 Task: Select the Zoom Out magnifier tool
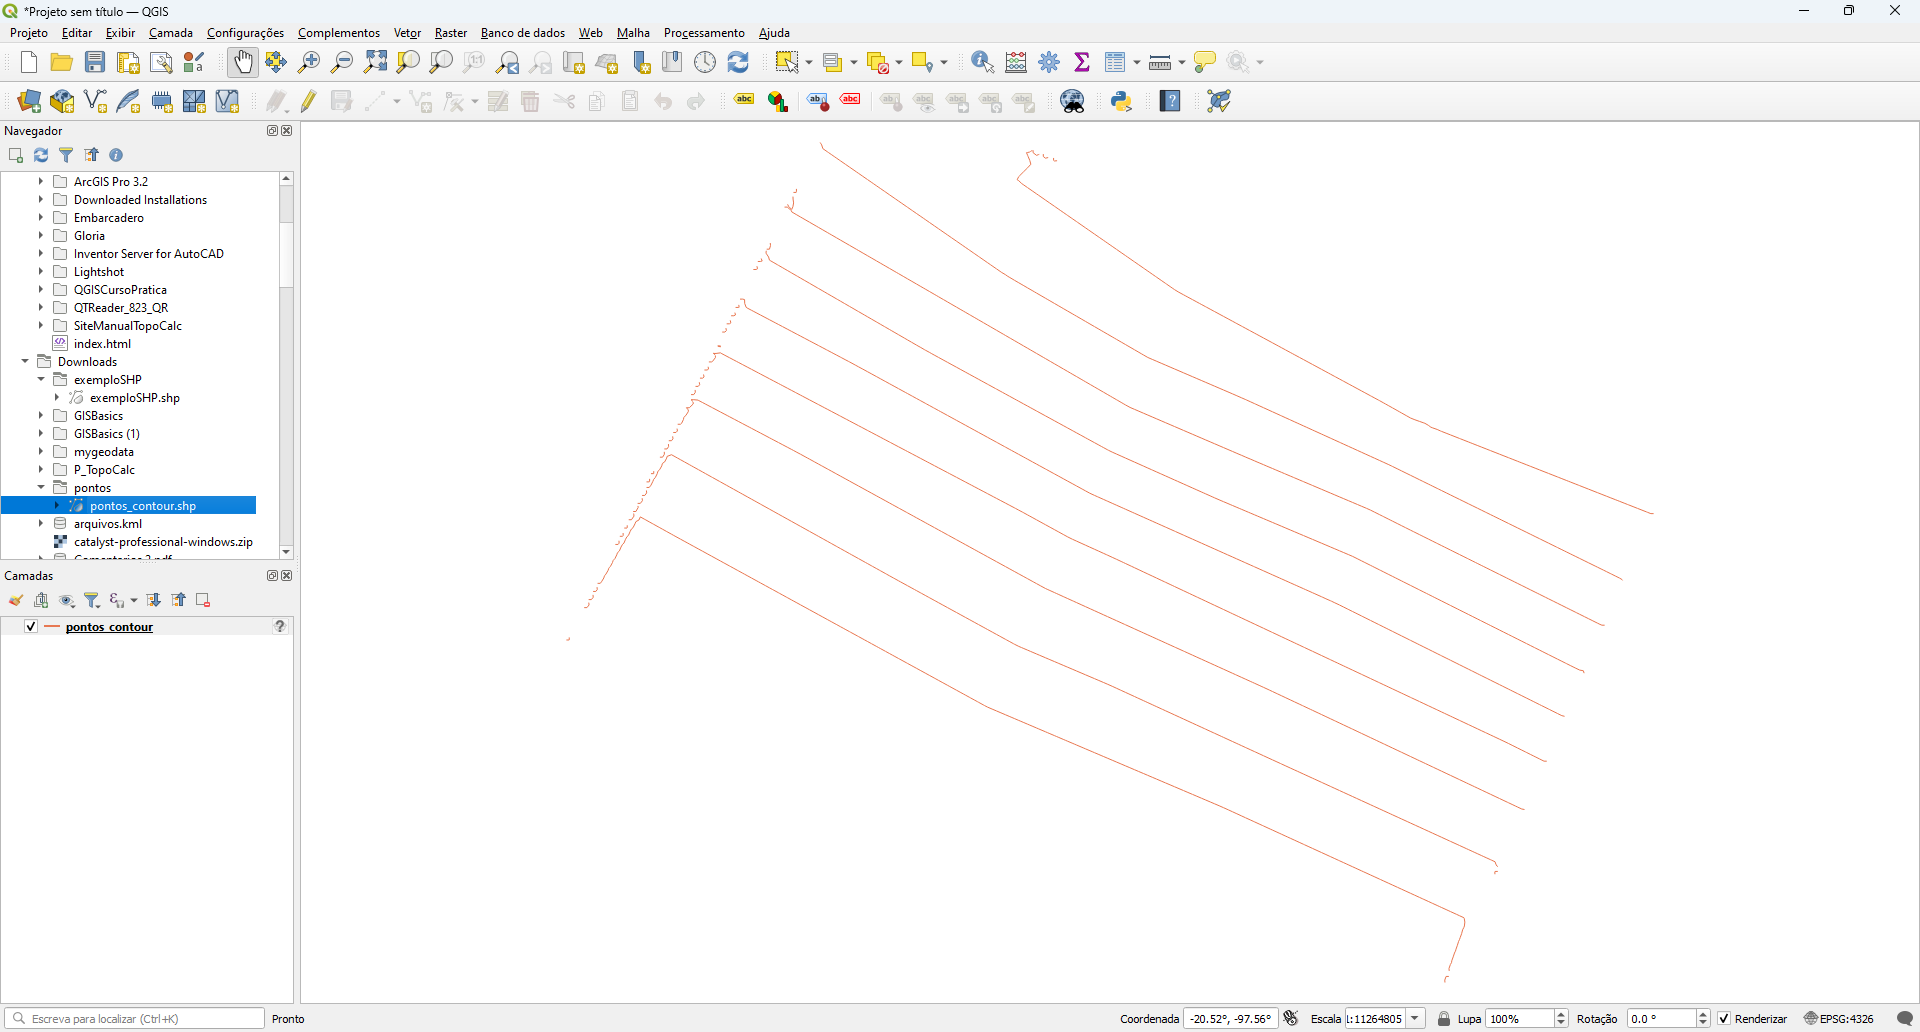coord(342,62)
